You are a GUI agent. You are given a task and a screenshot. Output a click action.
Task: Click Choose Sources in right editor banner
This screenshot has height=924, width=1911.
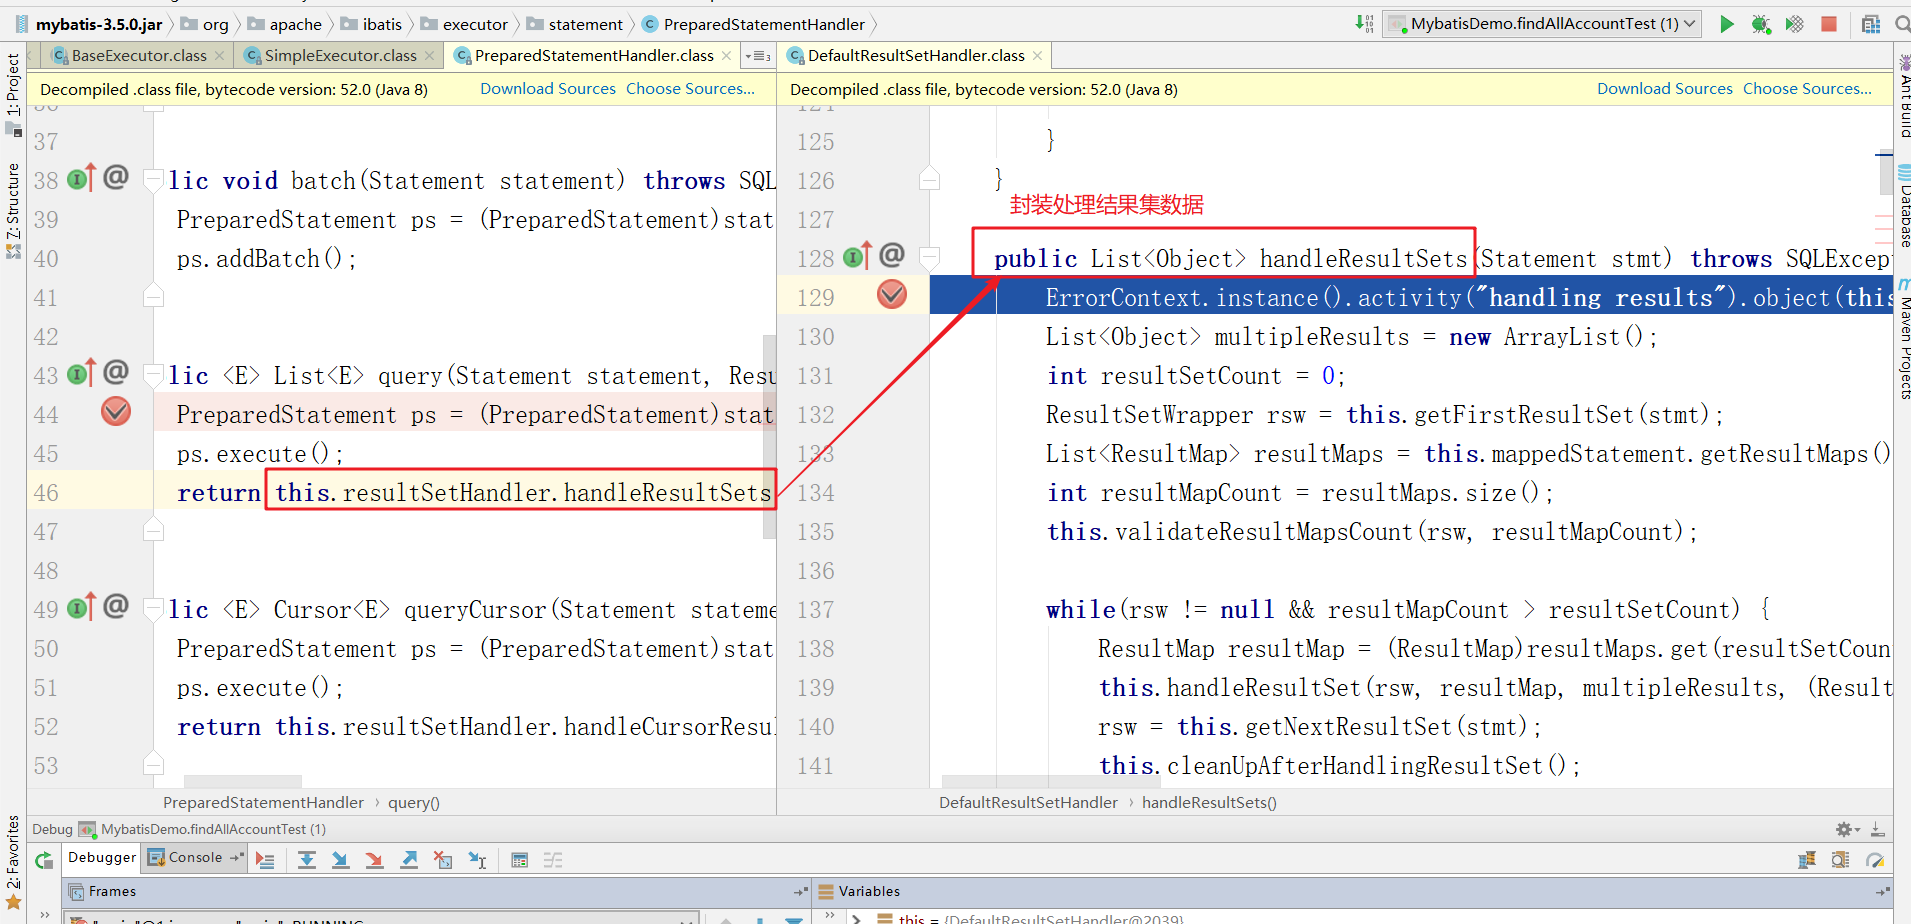tap(1808, 89)
